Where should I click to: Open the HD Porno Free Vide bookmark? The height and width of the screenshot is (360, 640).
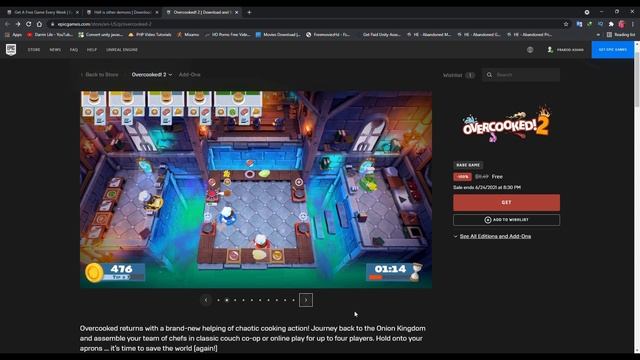click(228, 35)
